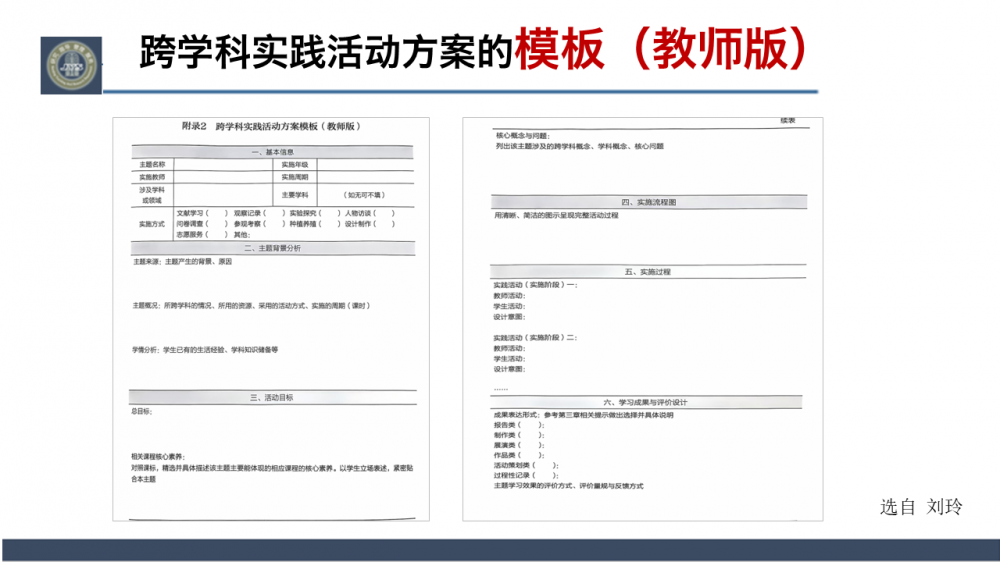Select the red 模板（教师版）title text
The image size is (1000, 562).
[661, 48]
